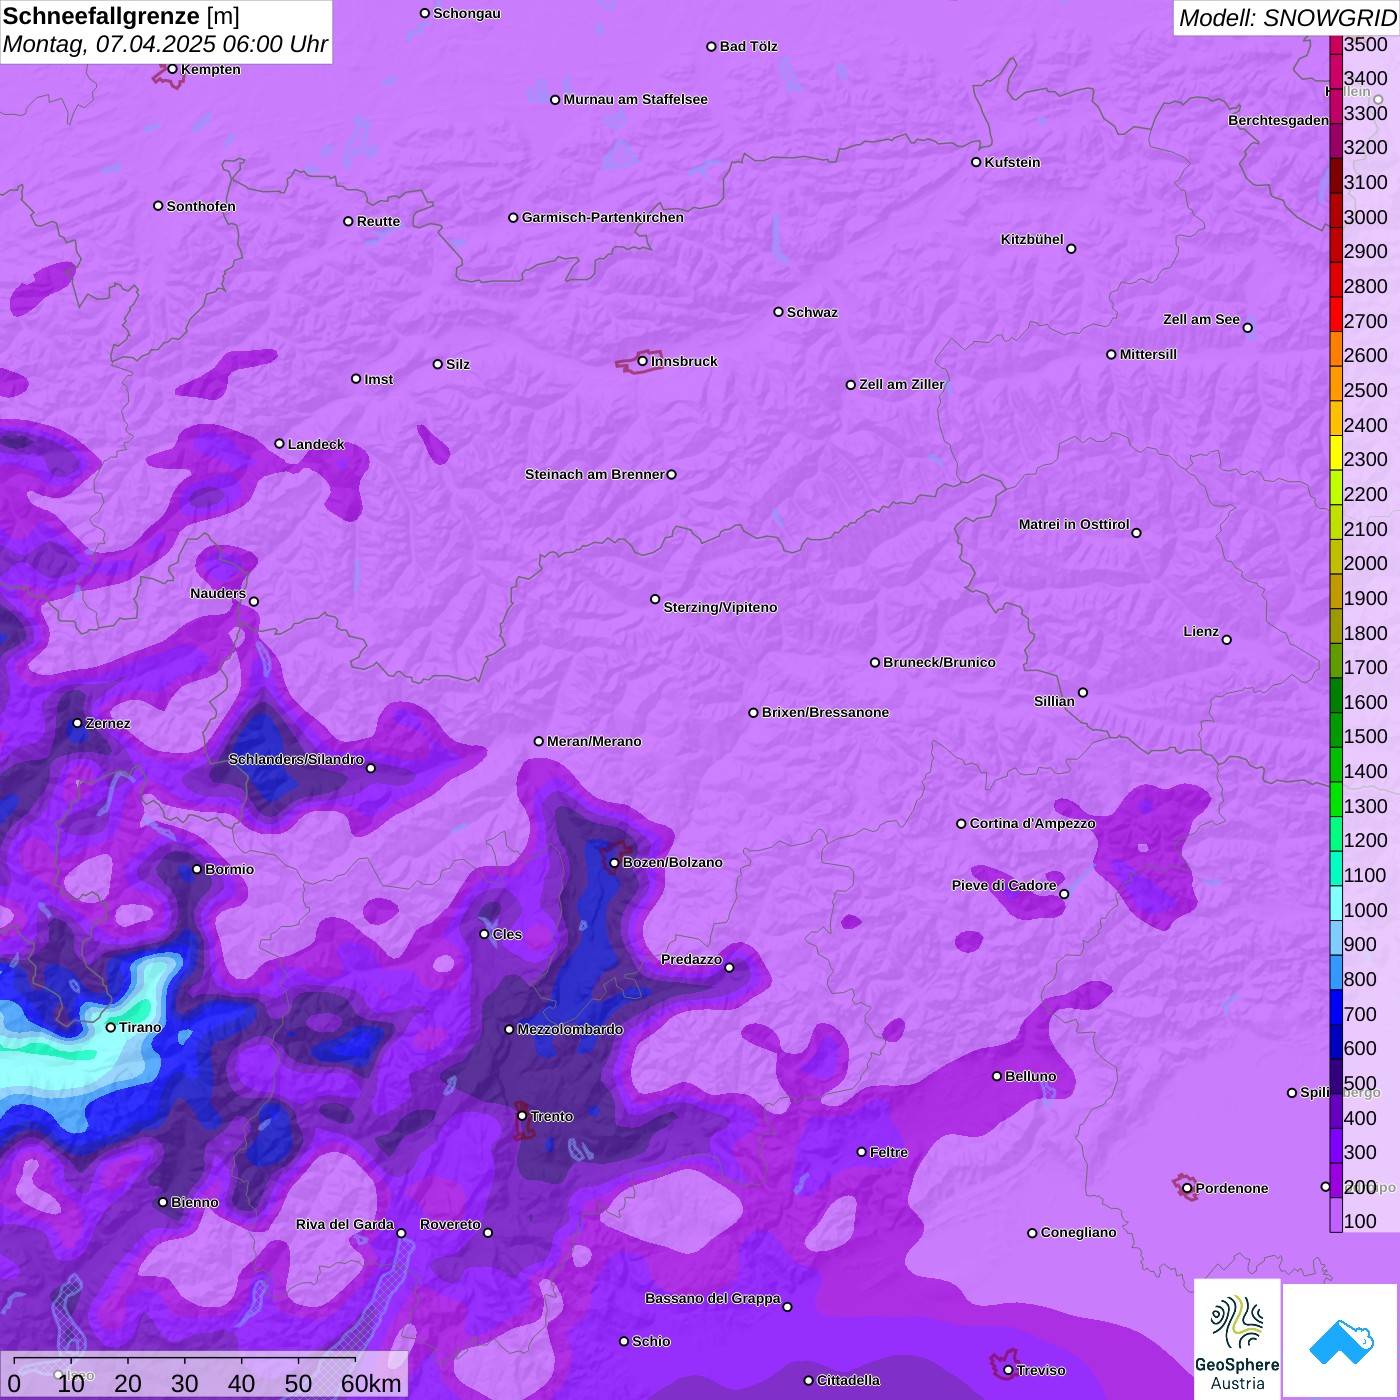Click the blue avalanche-service logo in the corner

(1341, 1341)
